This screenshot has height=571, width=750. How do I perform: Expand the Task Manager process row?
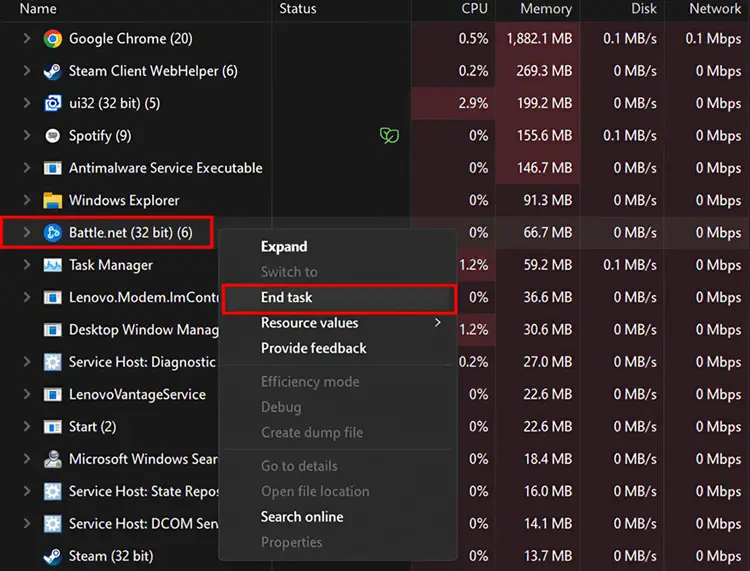coord(27,265)
